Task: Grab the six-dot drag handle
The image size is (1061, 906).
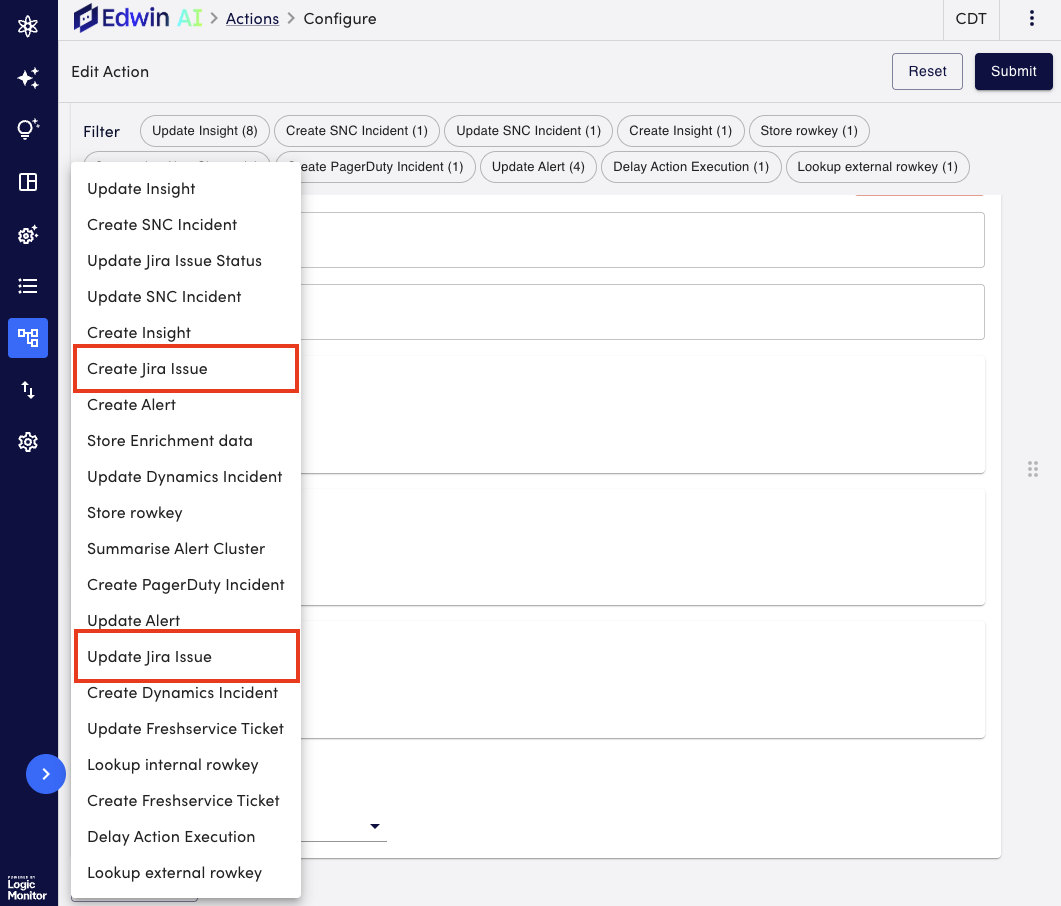Action: point(1033,469)
